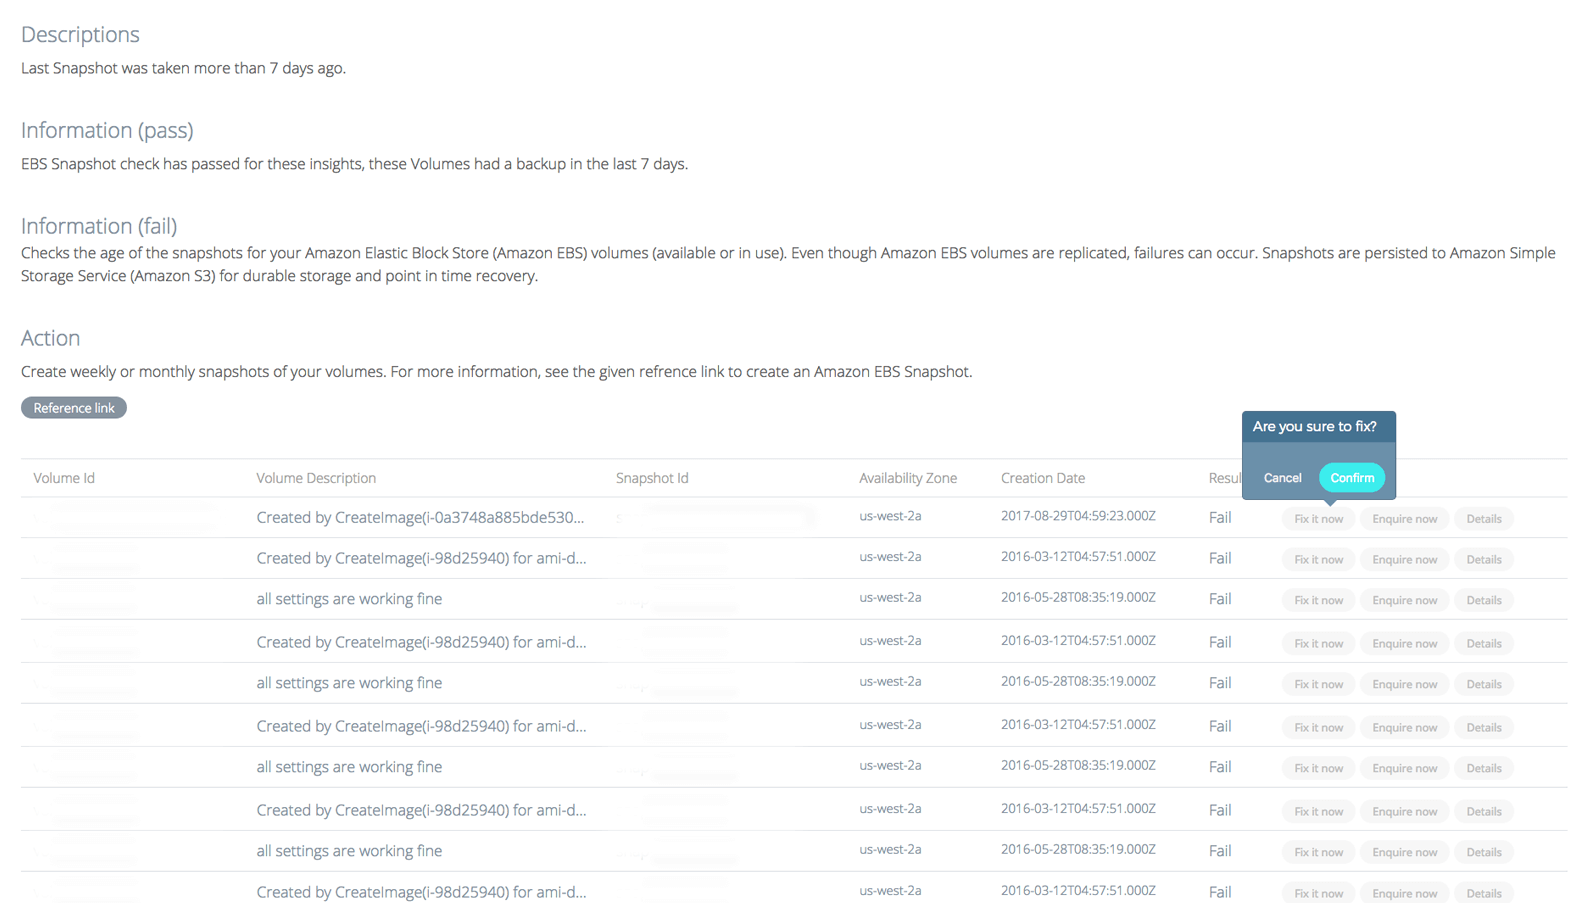This screenshot has height=920, width=1580.
Task: Click Fix it now in the second row
Action: pos(1318,560)
